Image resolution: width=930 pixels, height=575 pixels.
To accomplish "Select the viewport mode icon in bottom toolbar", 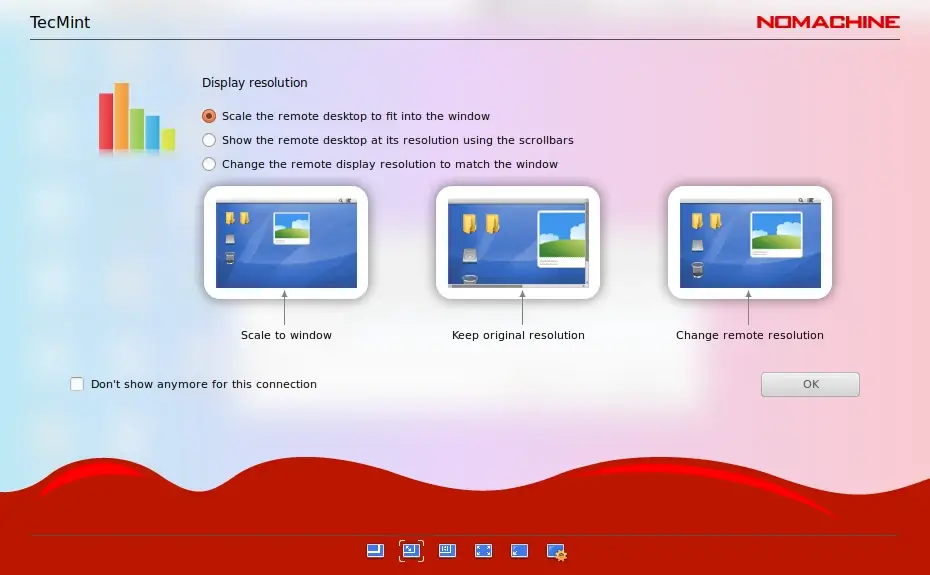I will click(375, 551).
